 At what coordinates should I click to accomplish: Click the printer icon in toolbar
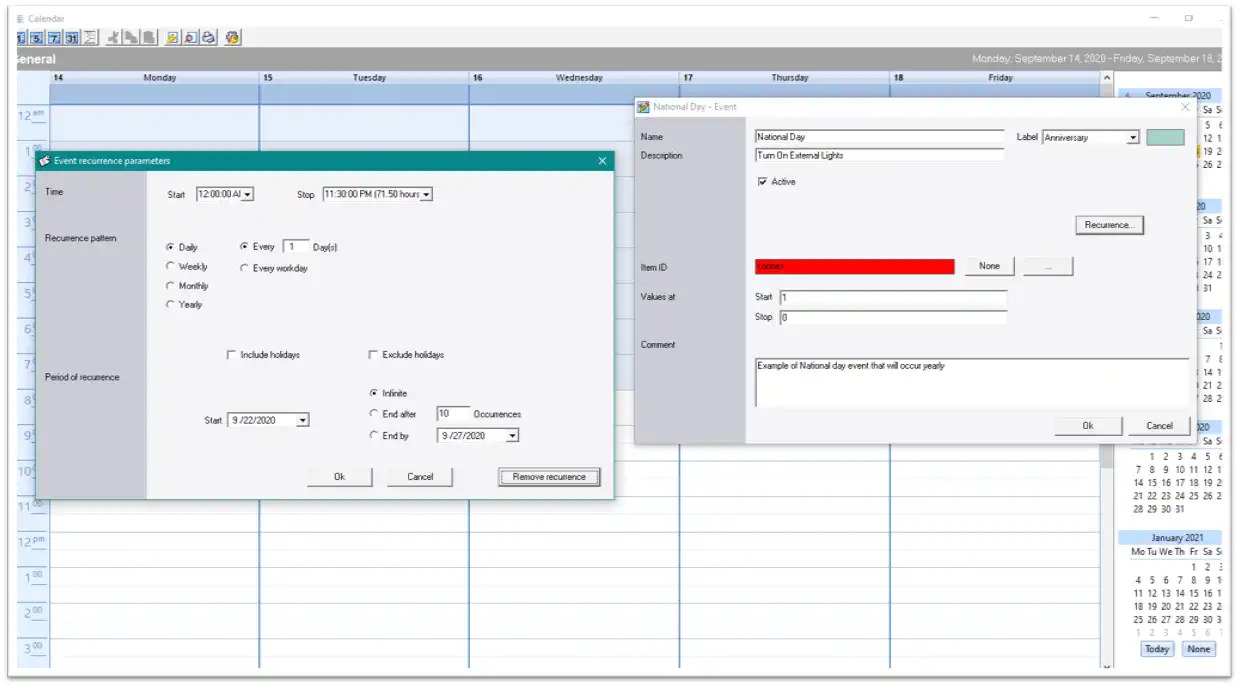point(208,38)
